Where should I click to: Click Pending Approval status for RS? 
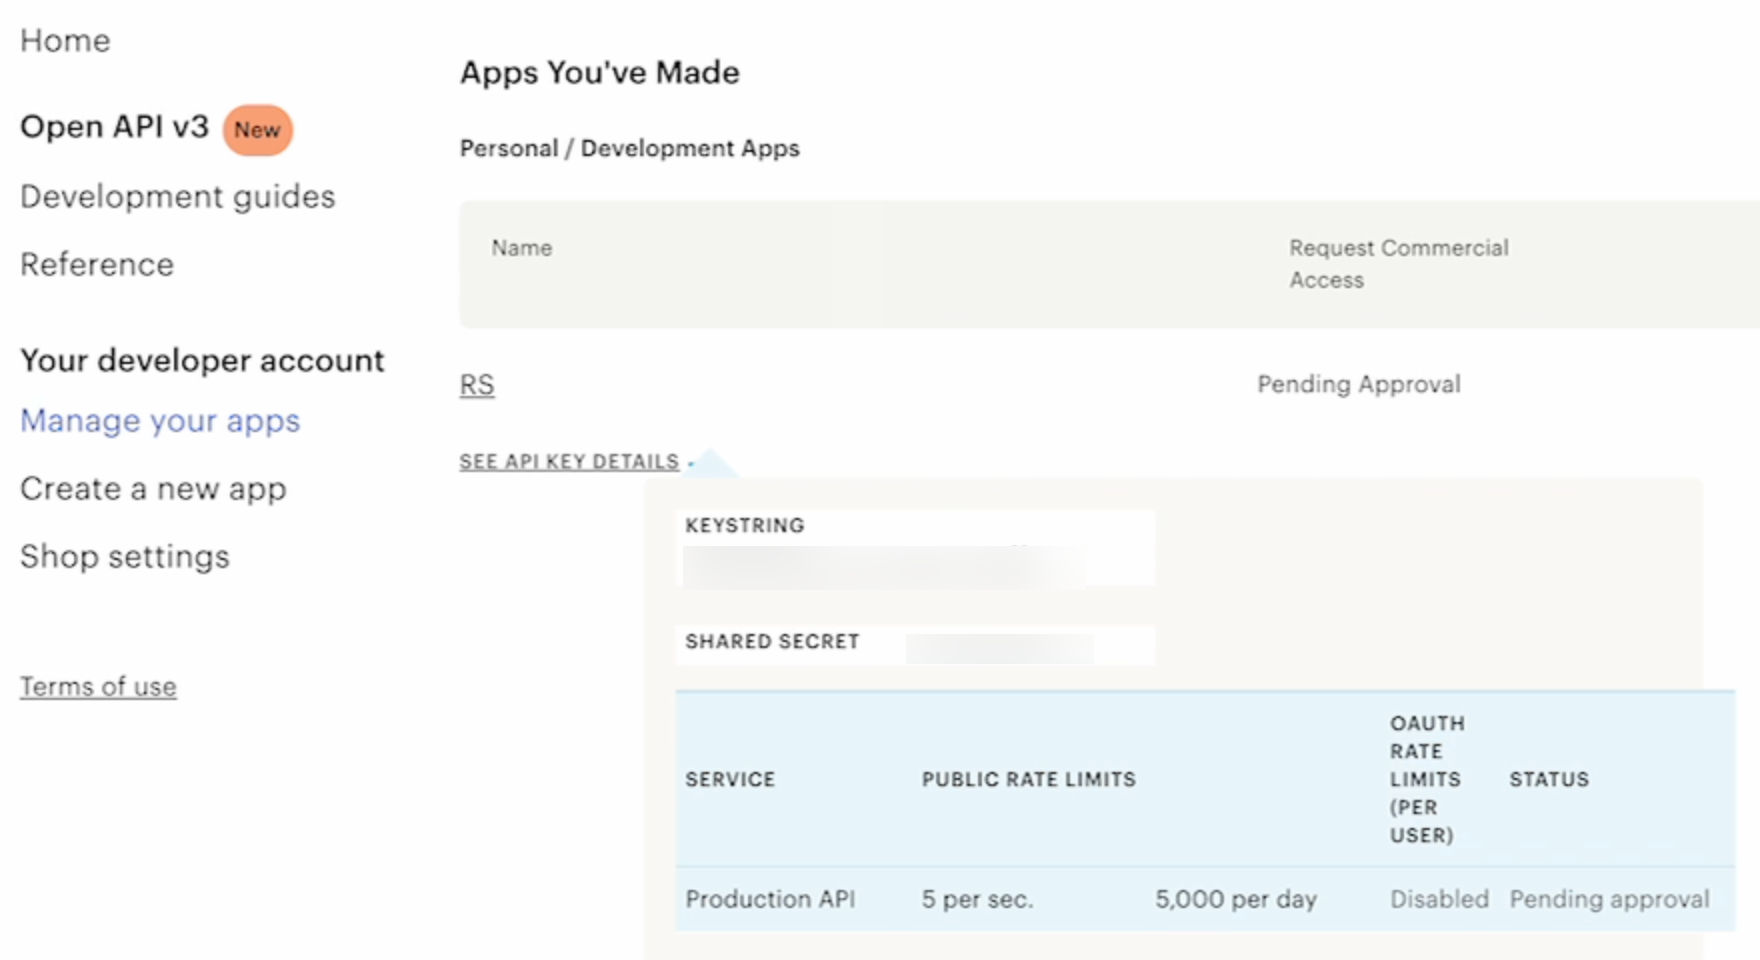tap(1358, 385)
